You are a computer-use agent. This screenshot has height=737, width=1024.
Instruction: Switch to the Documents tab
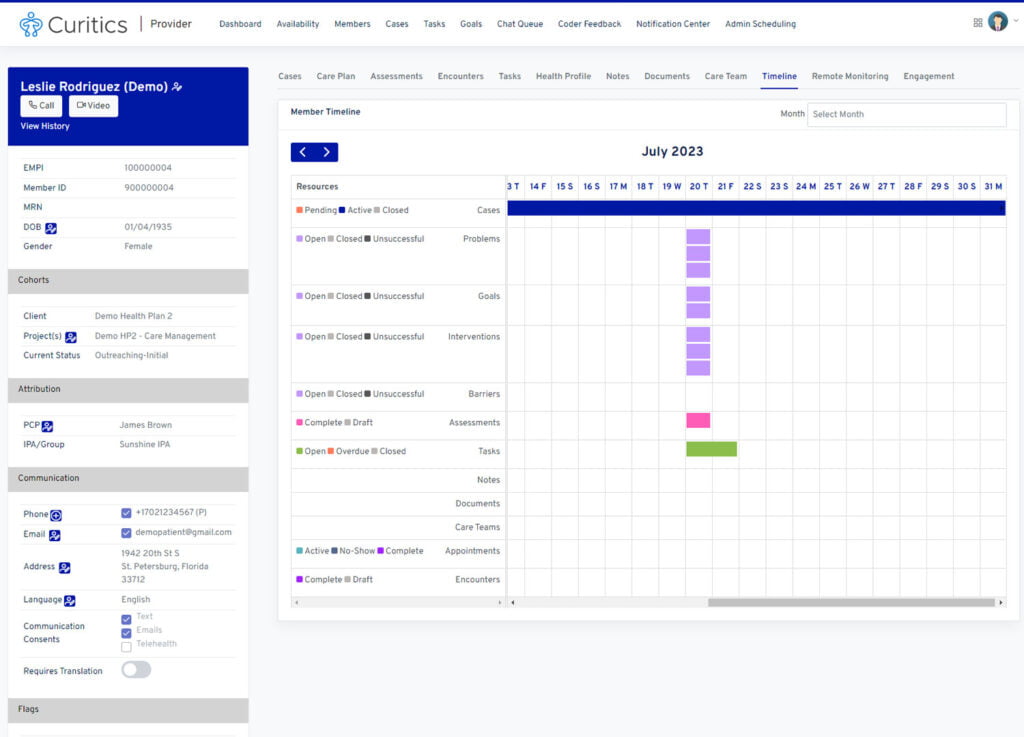tap(667, 76)
